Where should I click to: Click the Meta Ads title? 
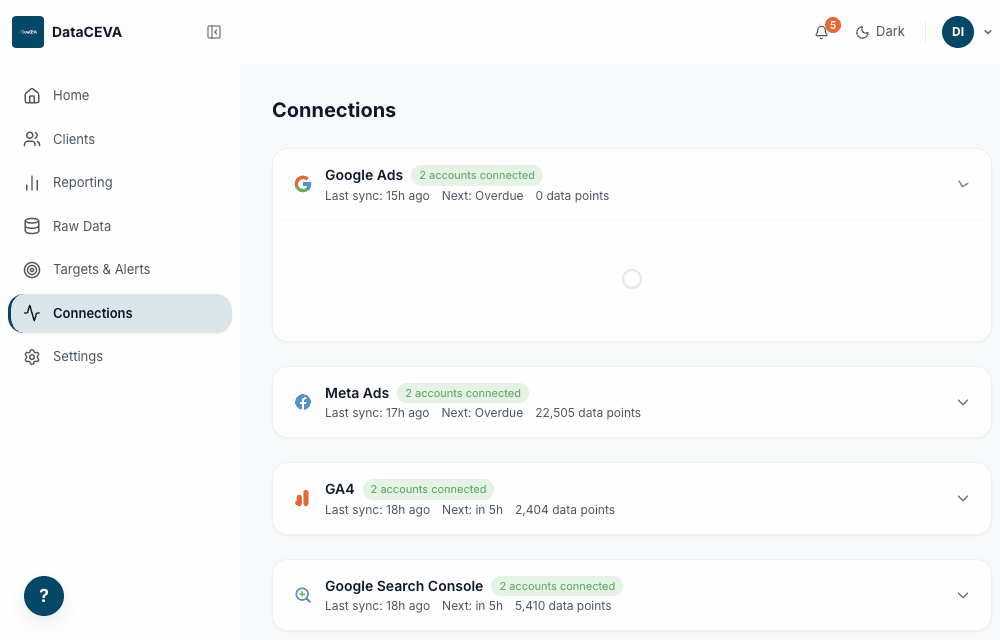click(357, 393)
